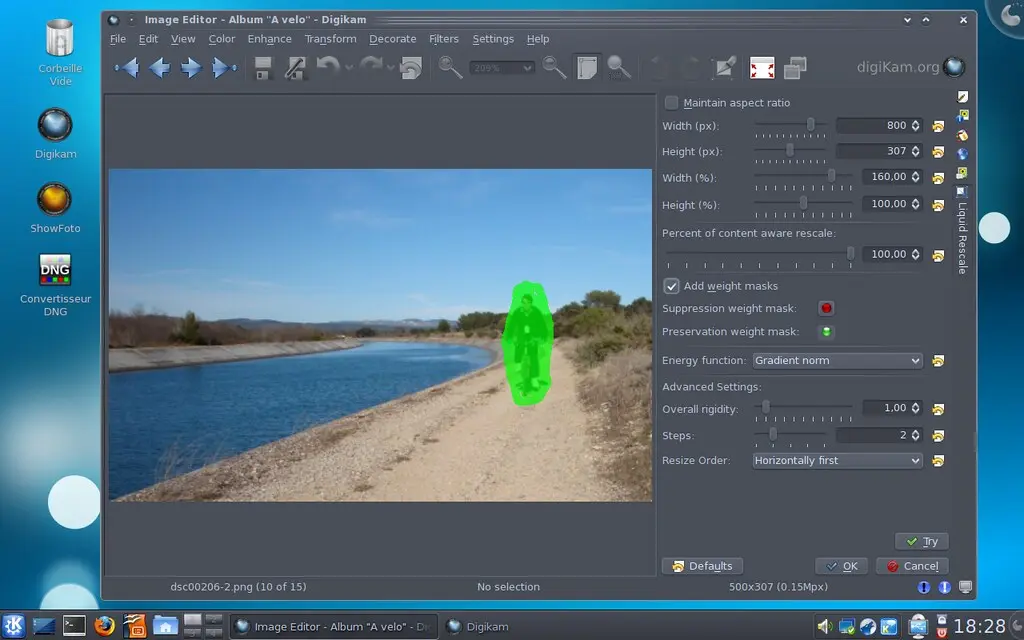Click the Overall rigidity slider handle
Screen dimensions: 1024x640
[x=766, y=408]
